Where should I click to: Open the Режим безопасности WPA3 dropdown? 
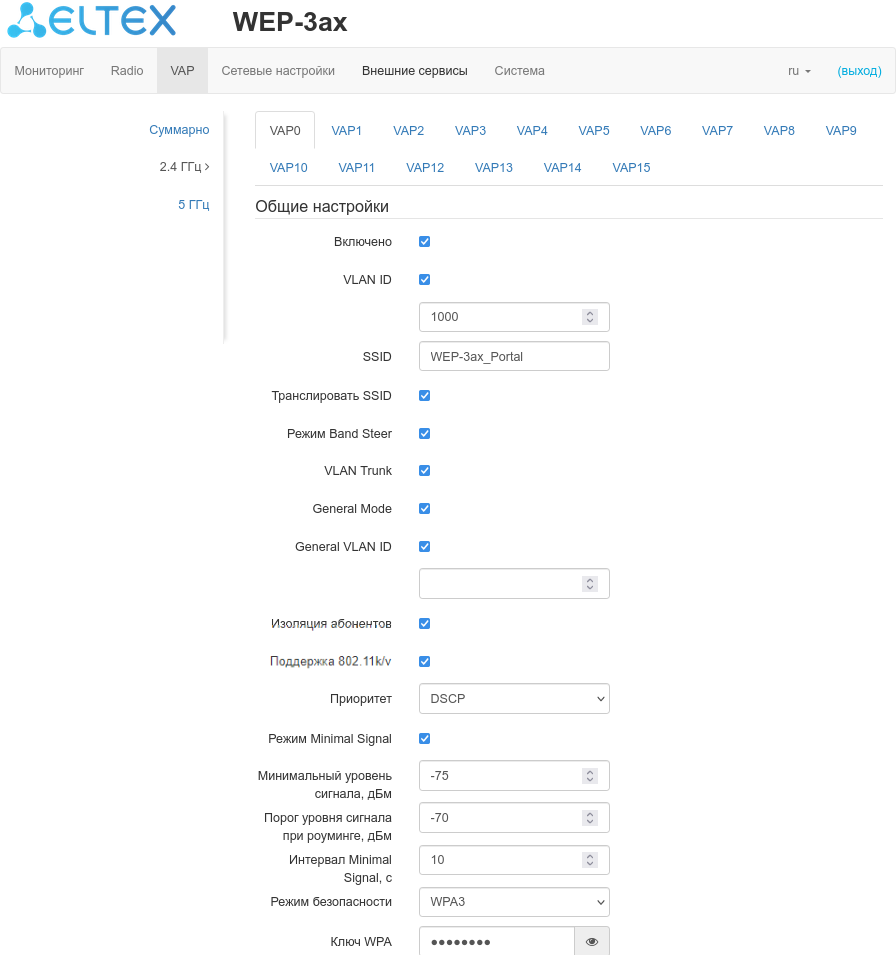point(514,902)
